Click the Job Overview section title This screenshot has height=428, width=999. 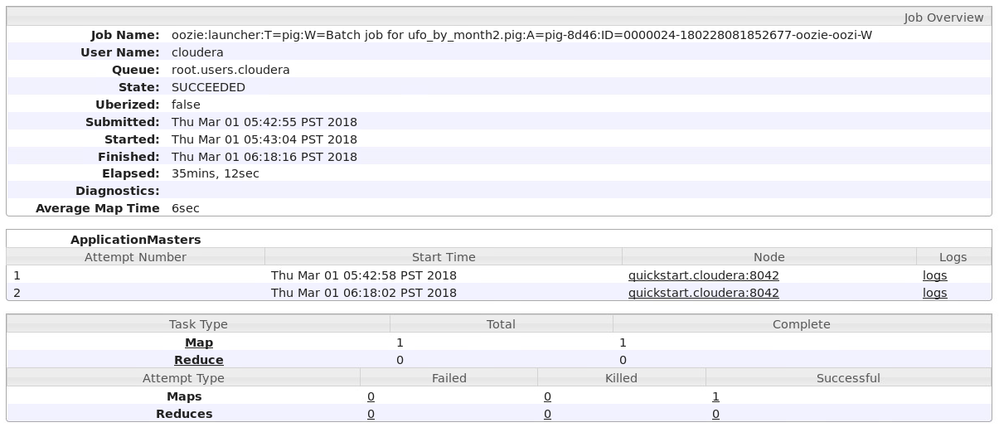click(943, 17)
